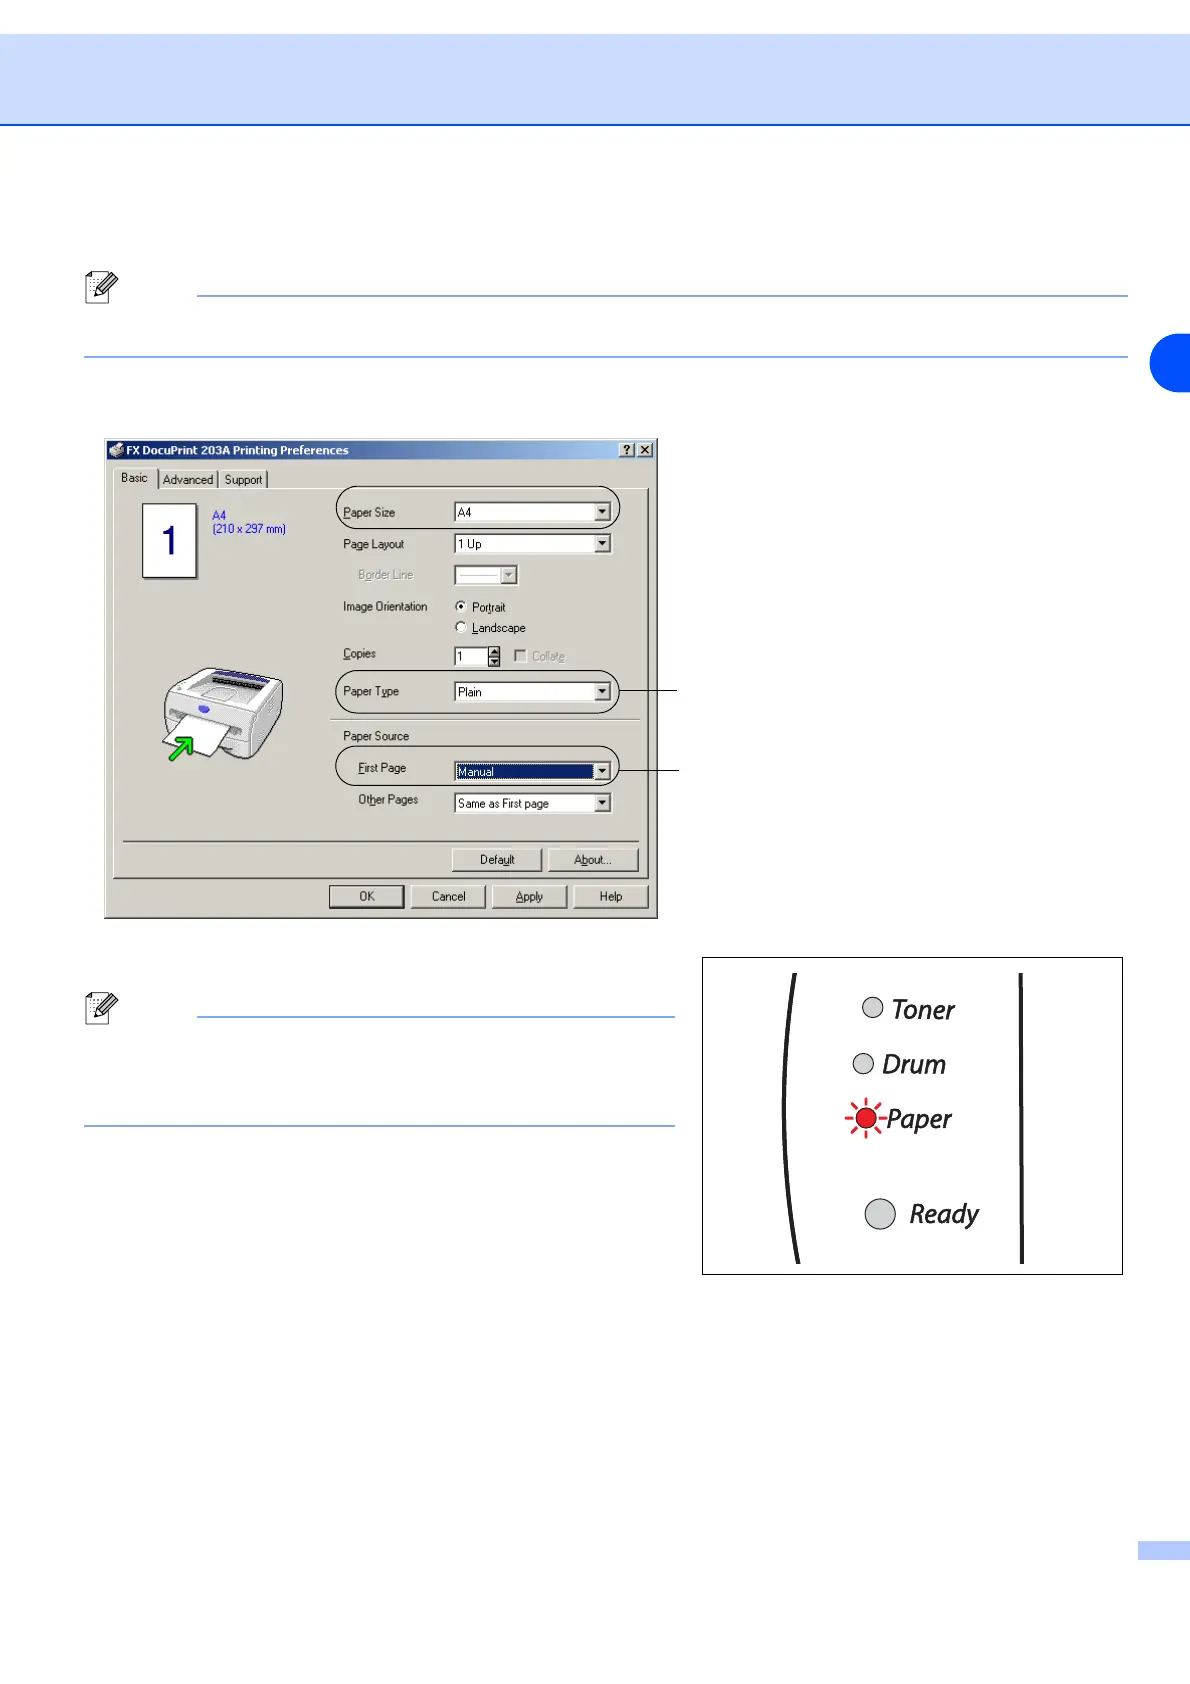Click the "Drum" label on the printer panel
This screenshot has height=1684, width=1190.
click(x=914, y=1064)
